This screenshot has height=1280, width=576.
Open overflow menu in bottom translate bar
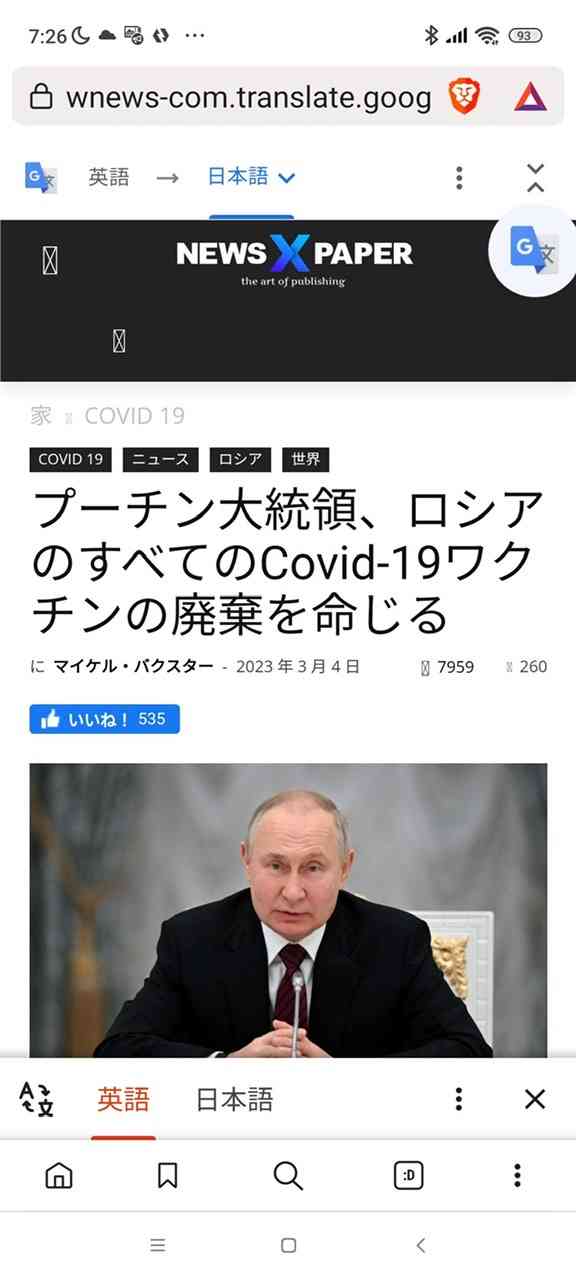458,1100
